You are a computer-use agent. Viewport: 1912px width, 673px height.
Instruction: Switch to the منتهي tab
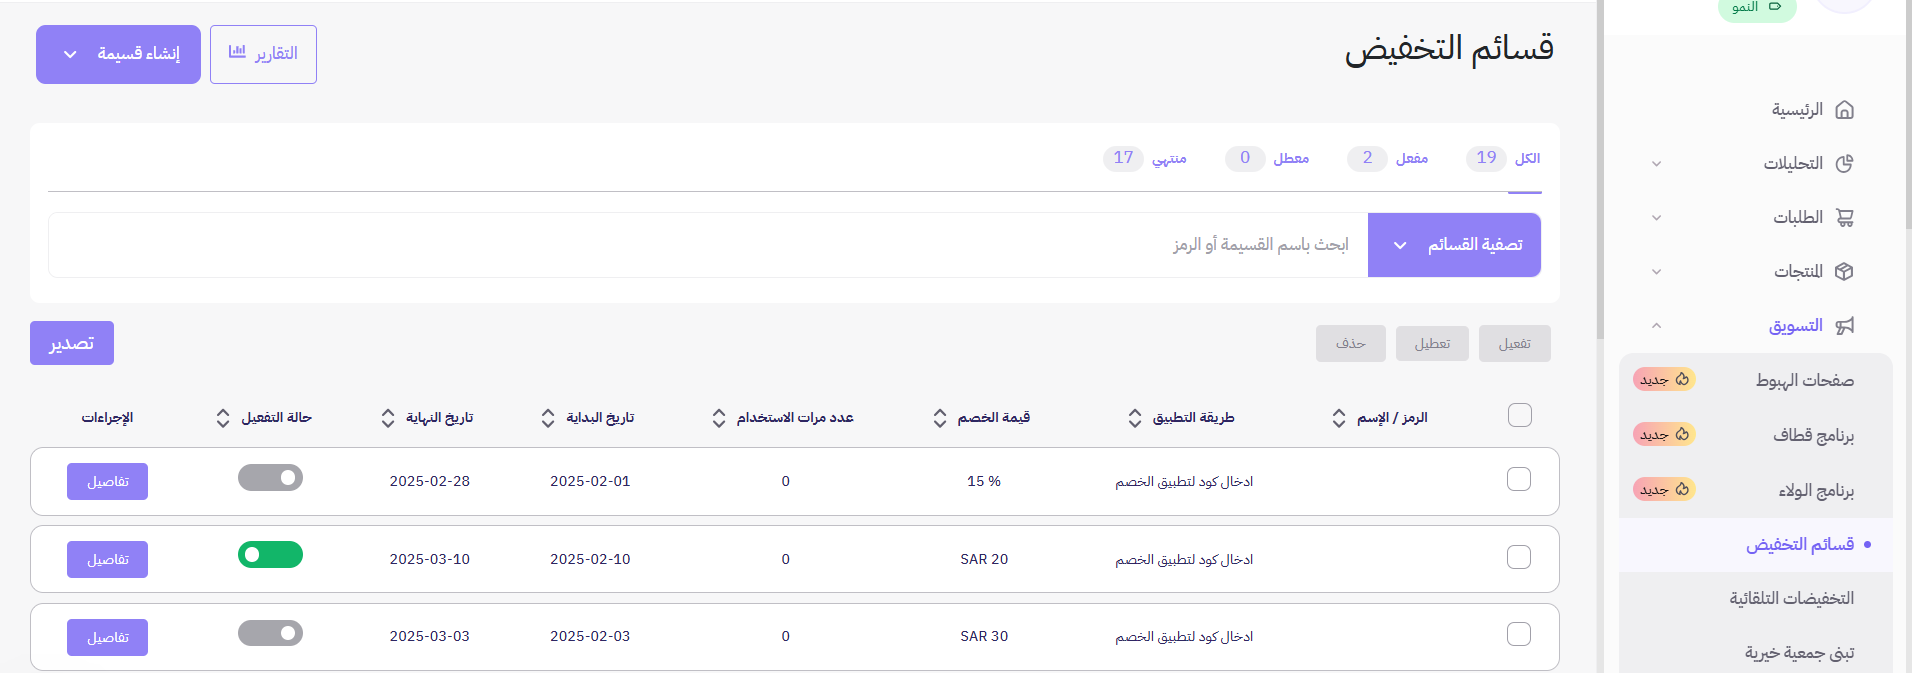1145,158
